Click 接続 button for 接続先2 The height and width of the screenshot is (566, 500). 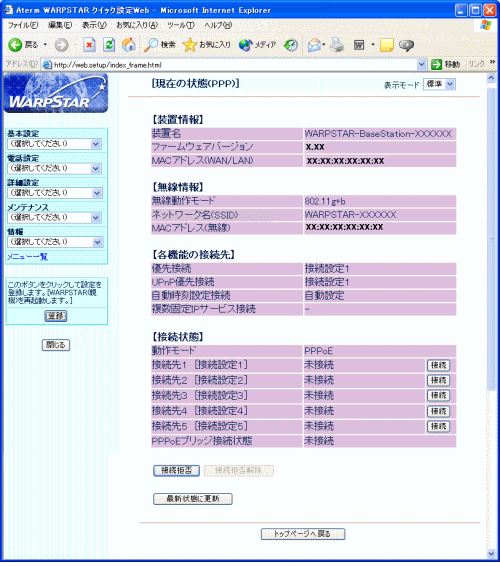point(439,380)
